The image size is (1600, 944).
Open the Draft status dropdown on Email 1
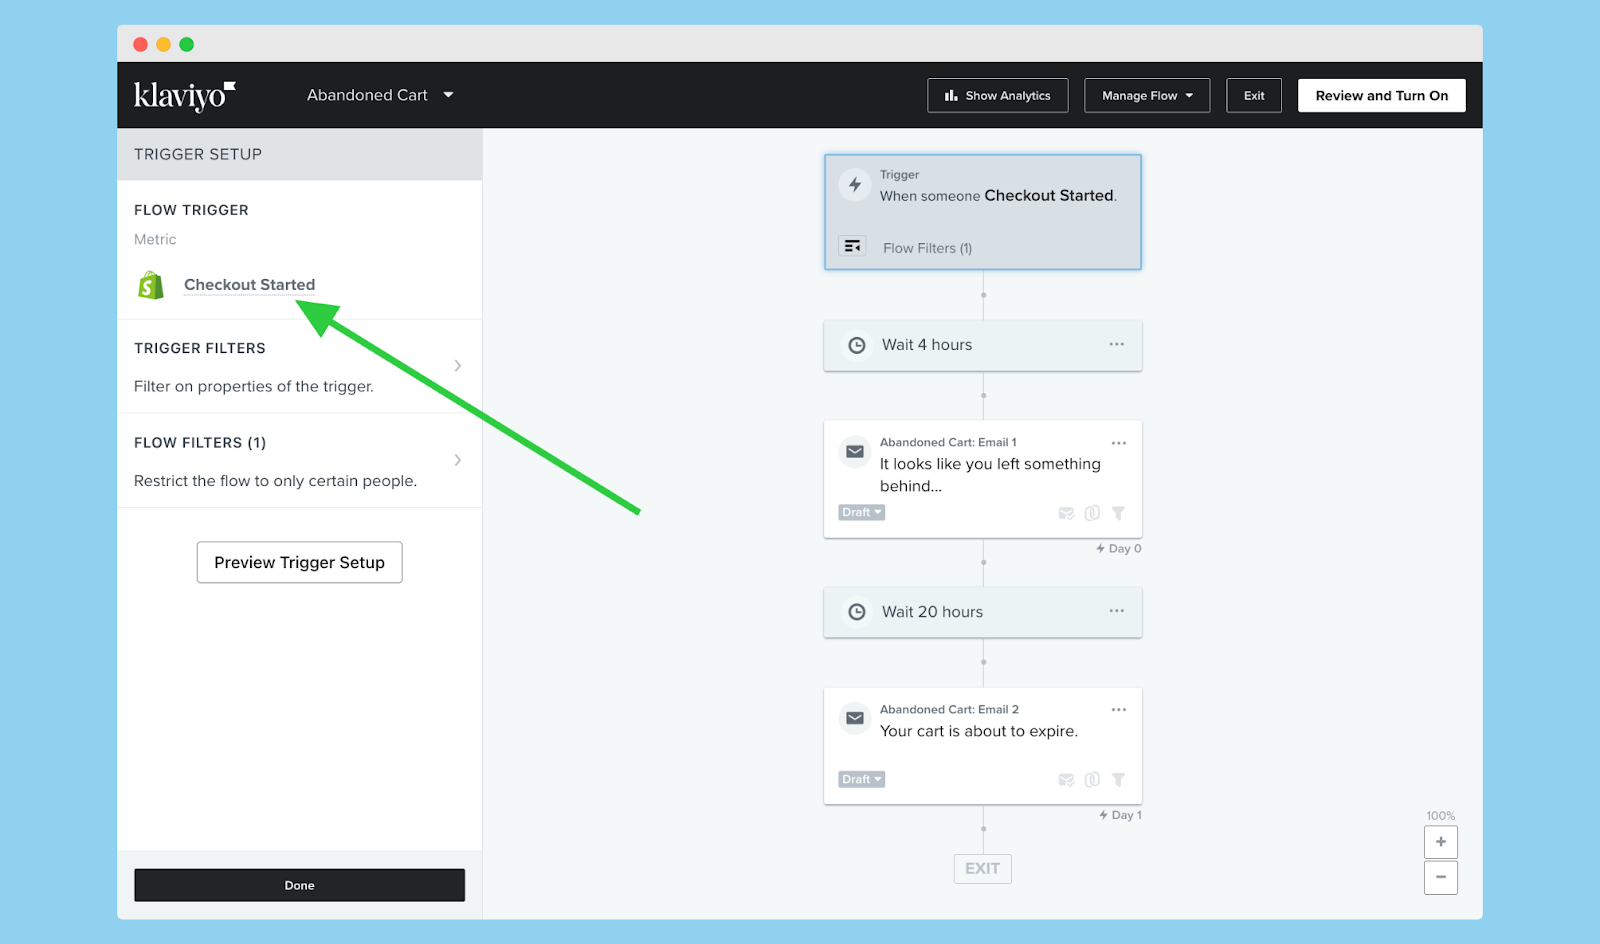click(x=862, y=512)
